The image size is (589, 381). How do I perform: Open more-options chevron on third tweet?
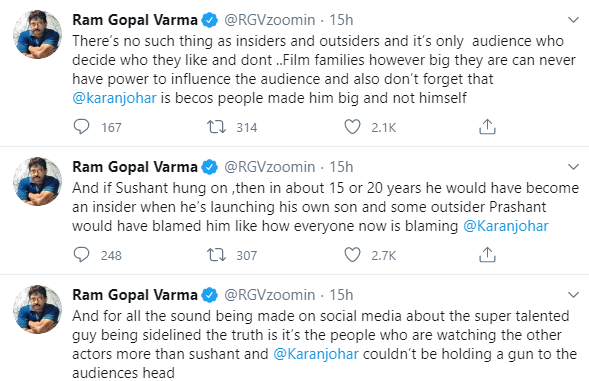573,295
